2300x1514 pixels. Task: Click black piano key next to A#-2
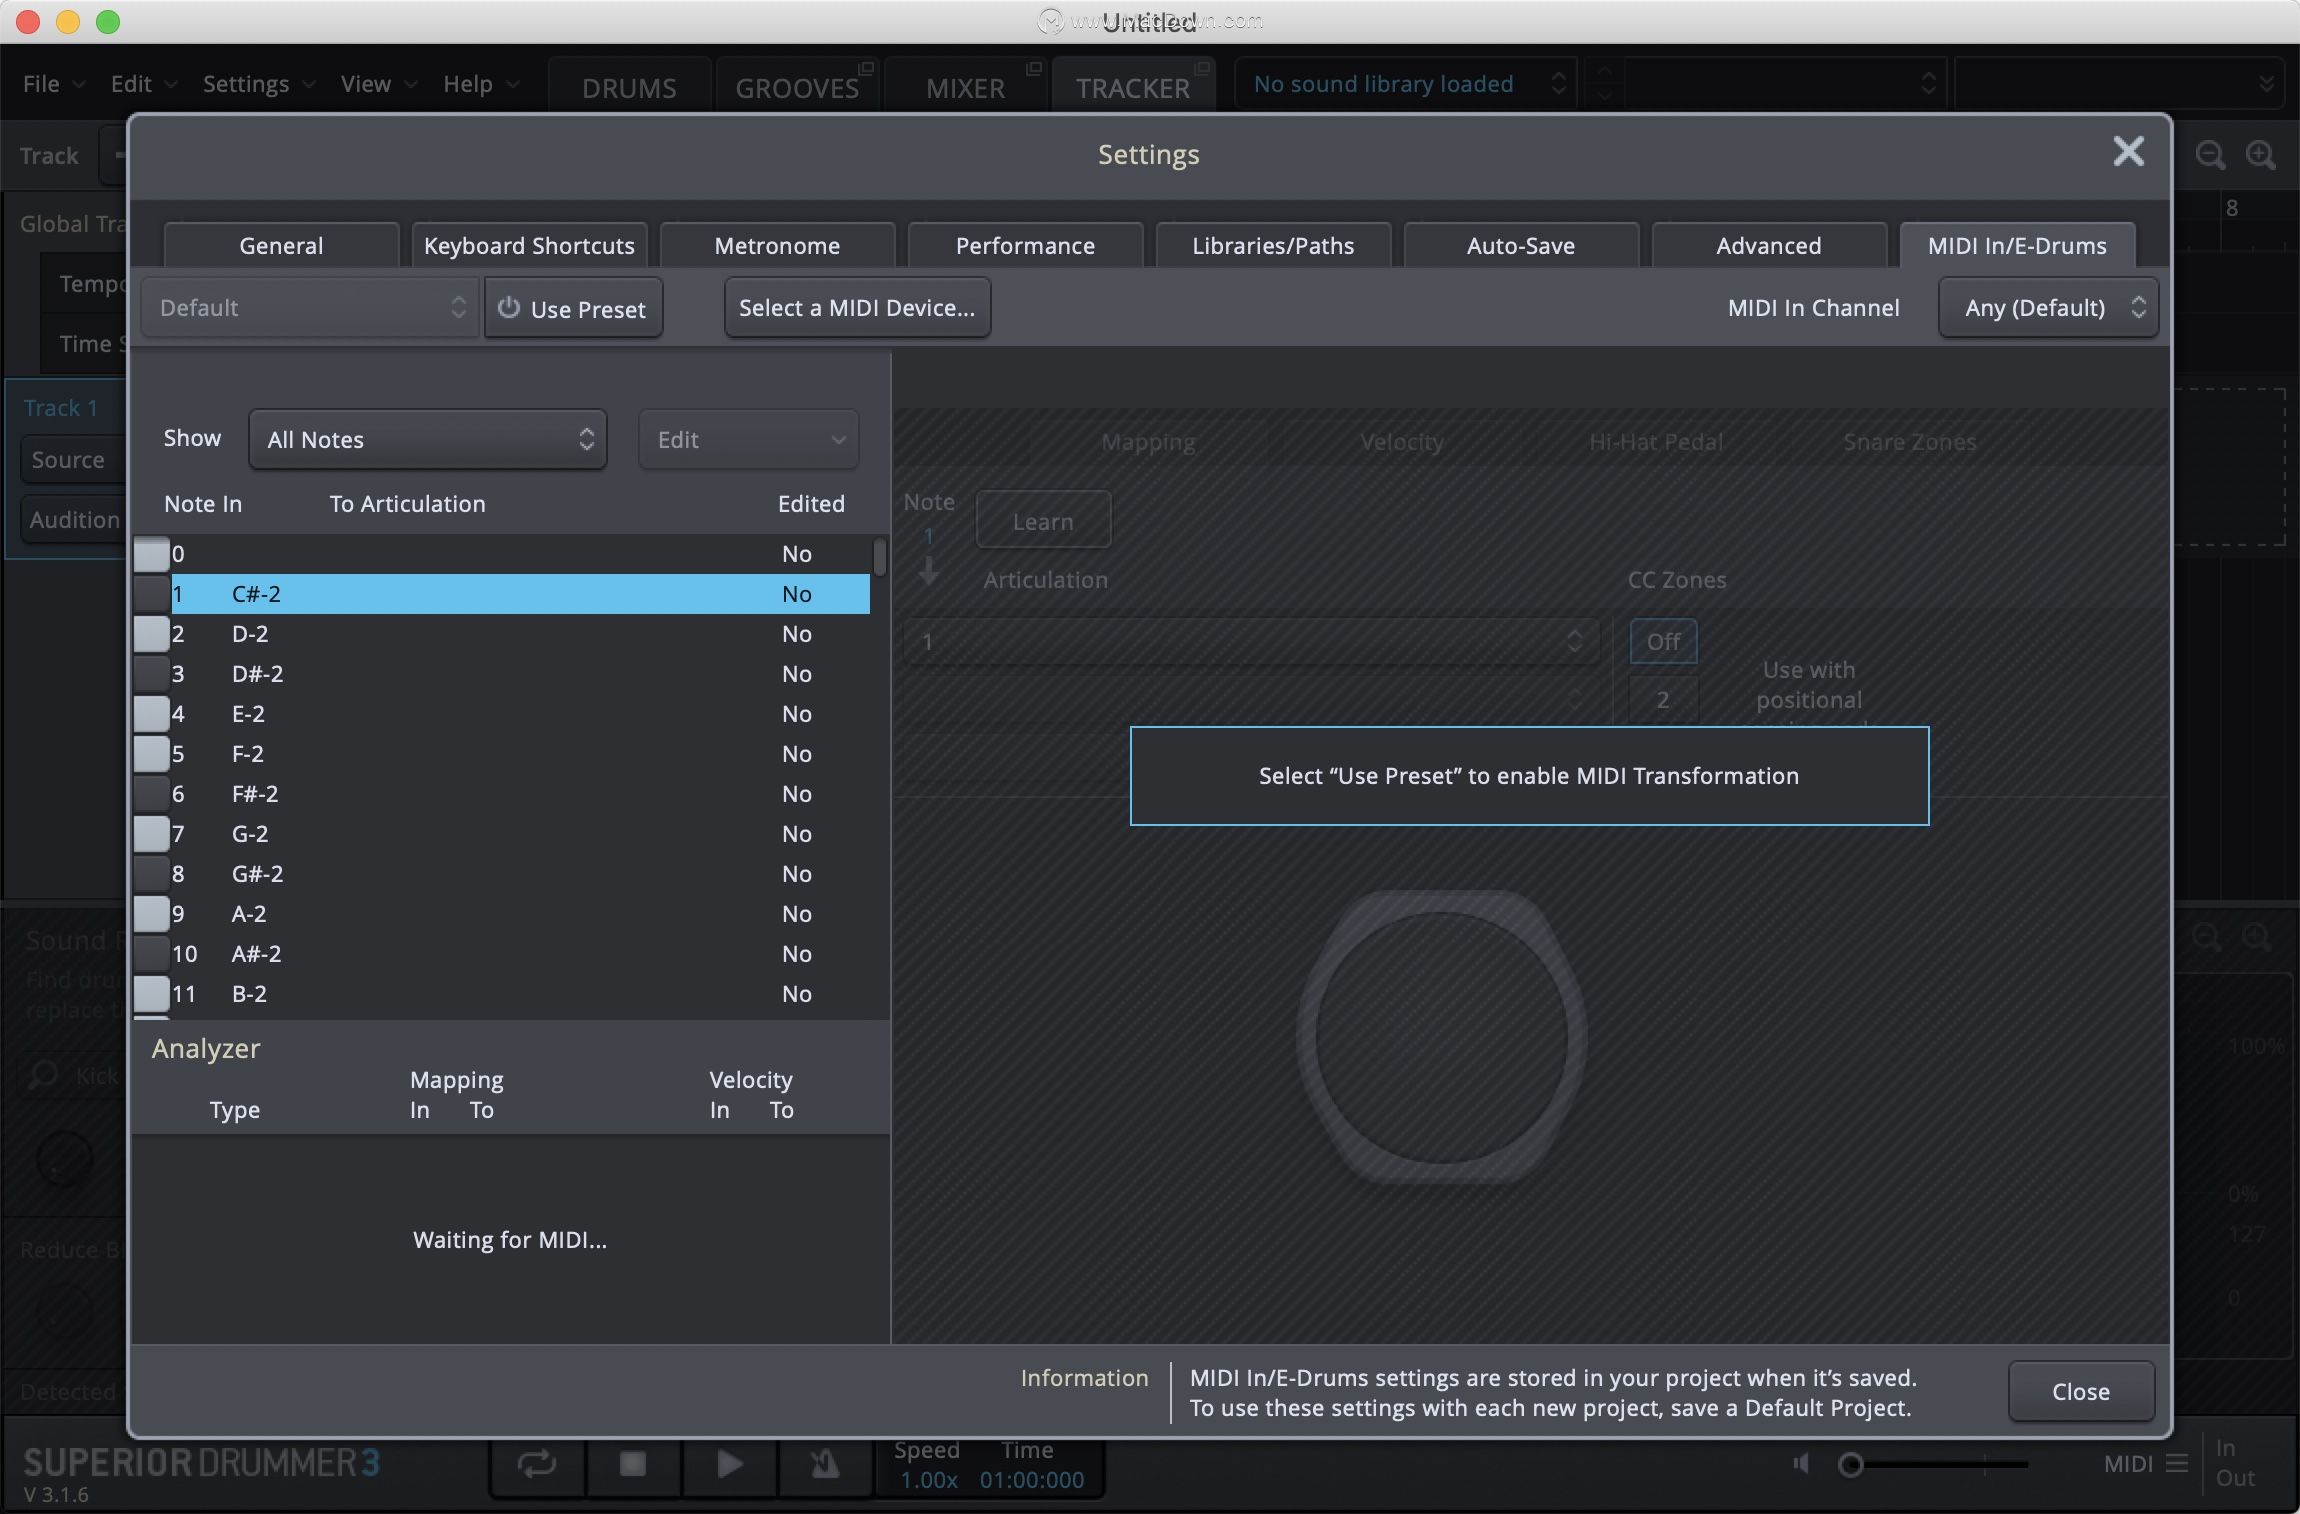pyautogui.click(x=152, y=954)
